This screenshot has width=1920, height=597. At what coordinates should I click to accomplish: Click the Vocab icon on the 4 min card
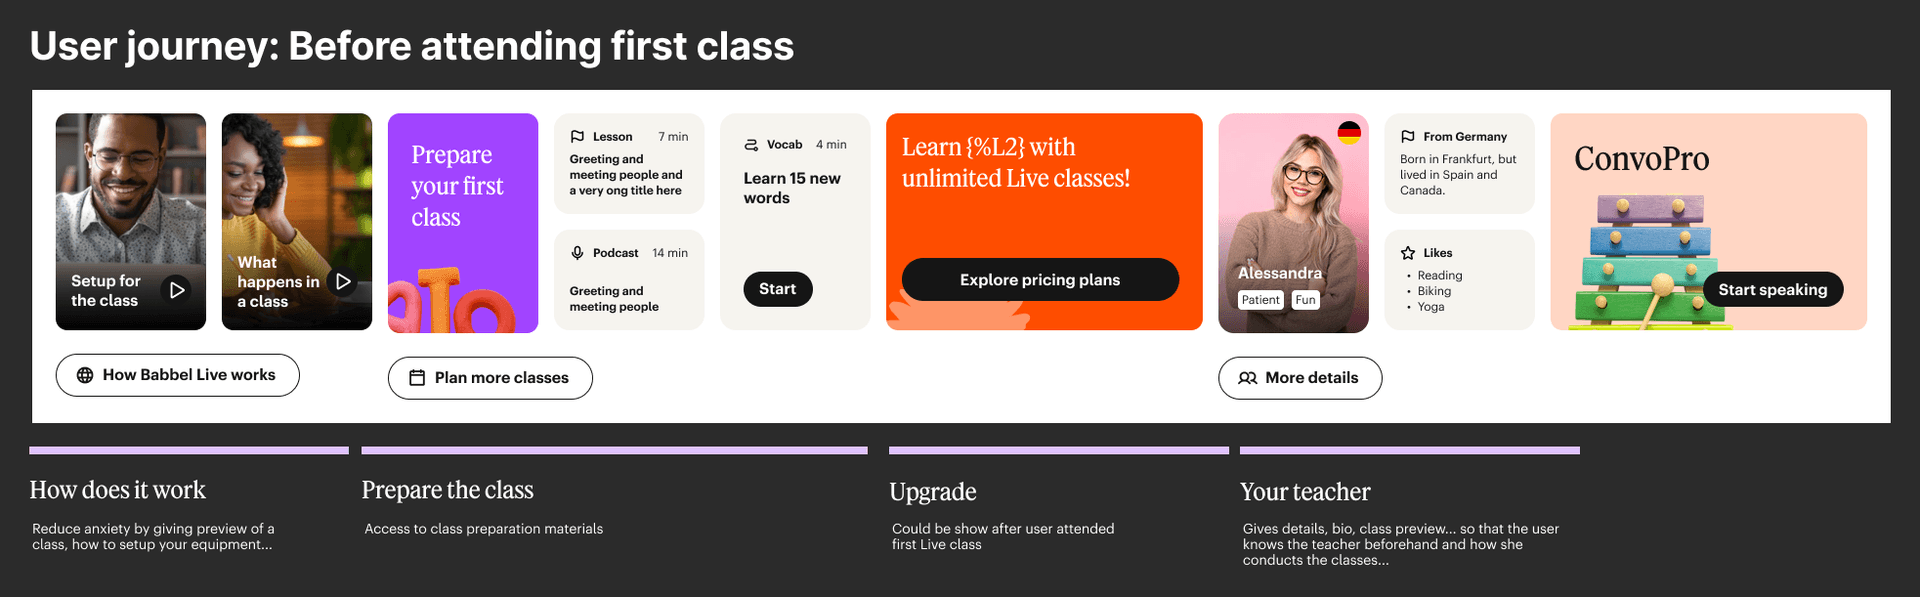[x=752, y=144]
